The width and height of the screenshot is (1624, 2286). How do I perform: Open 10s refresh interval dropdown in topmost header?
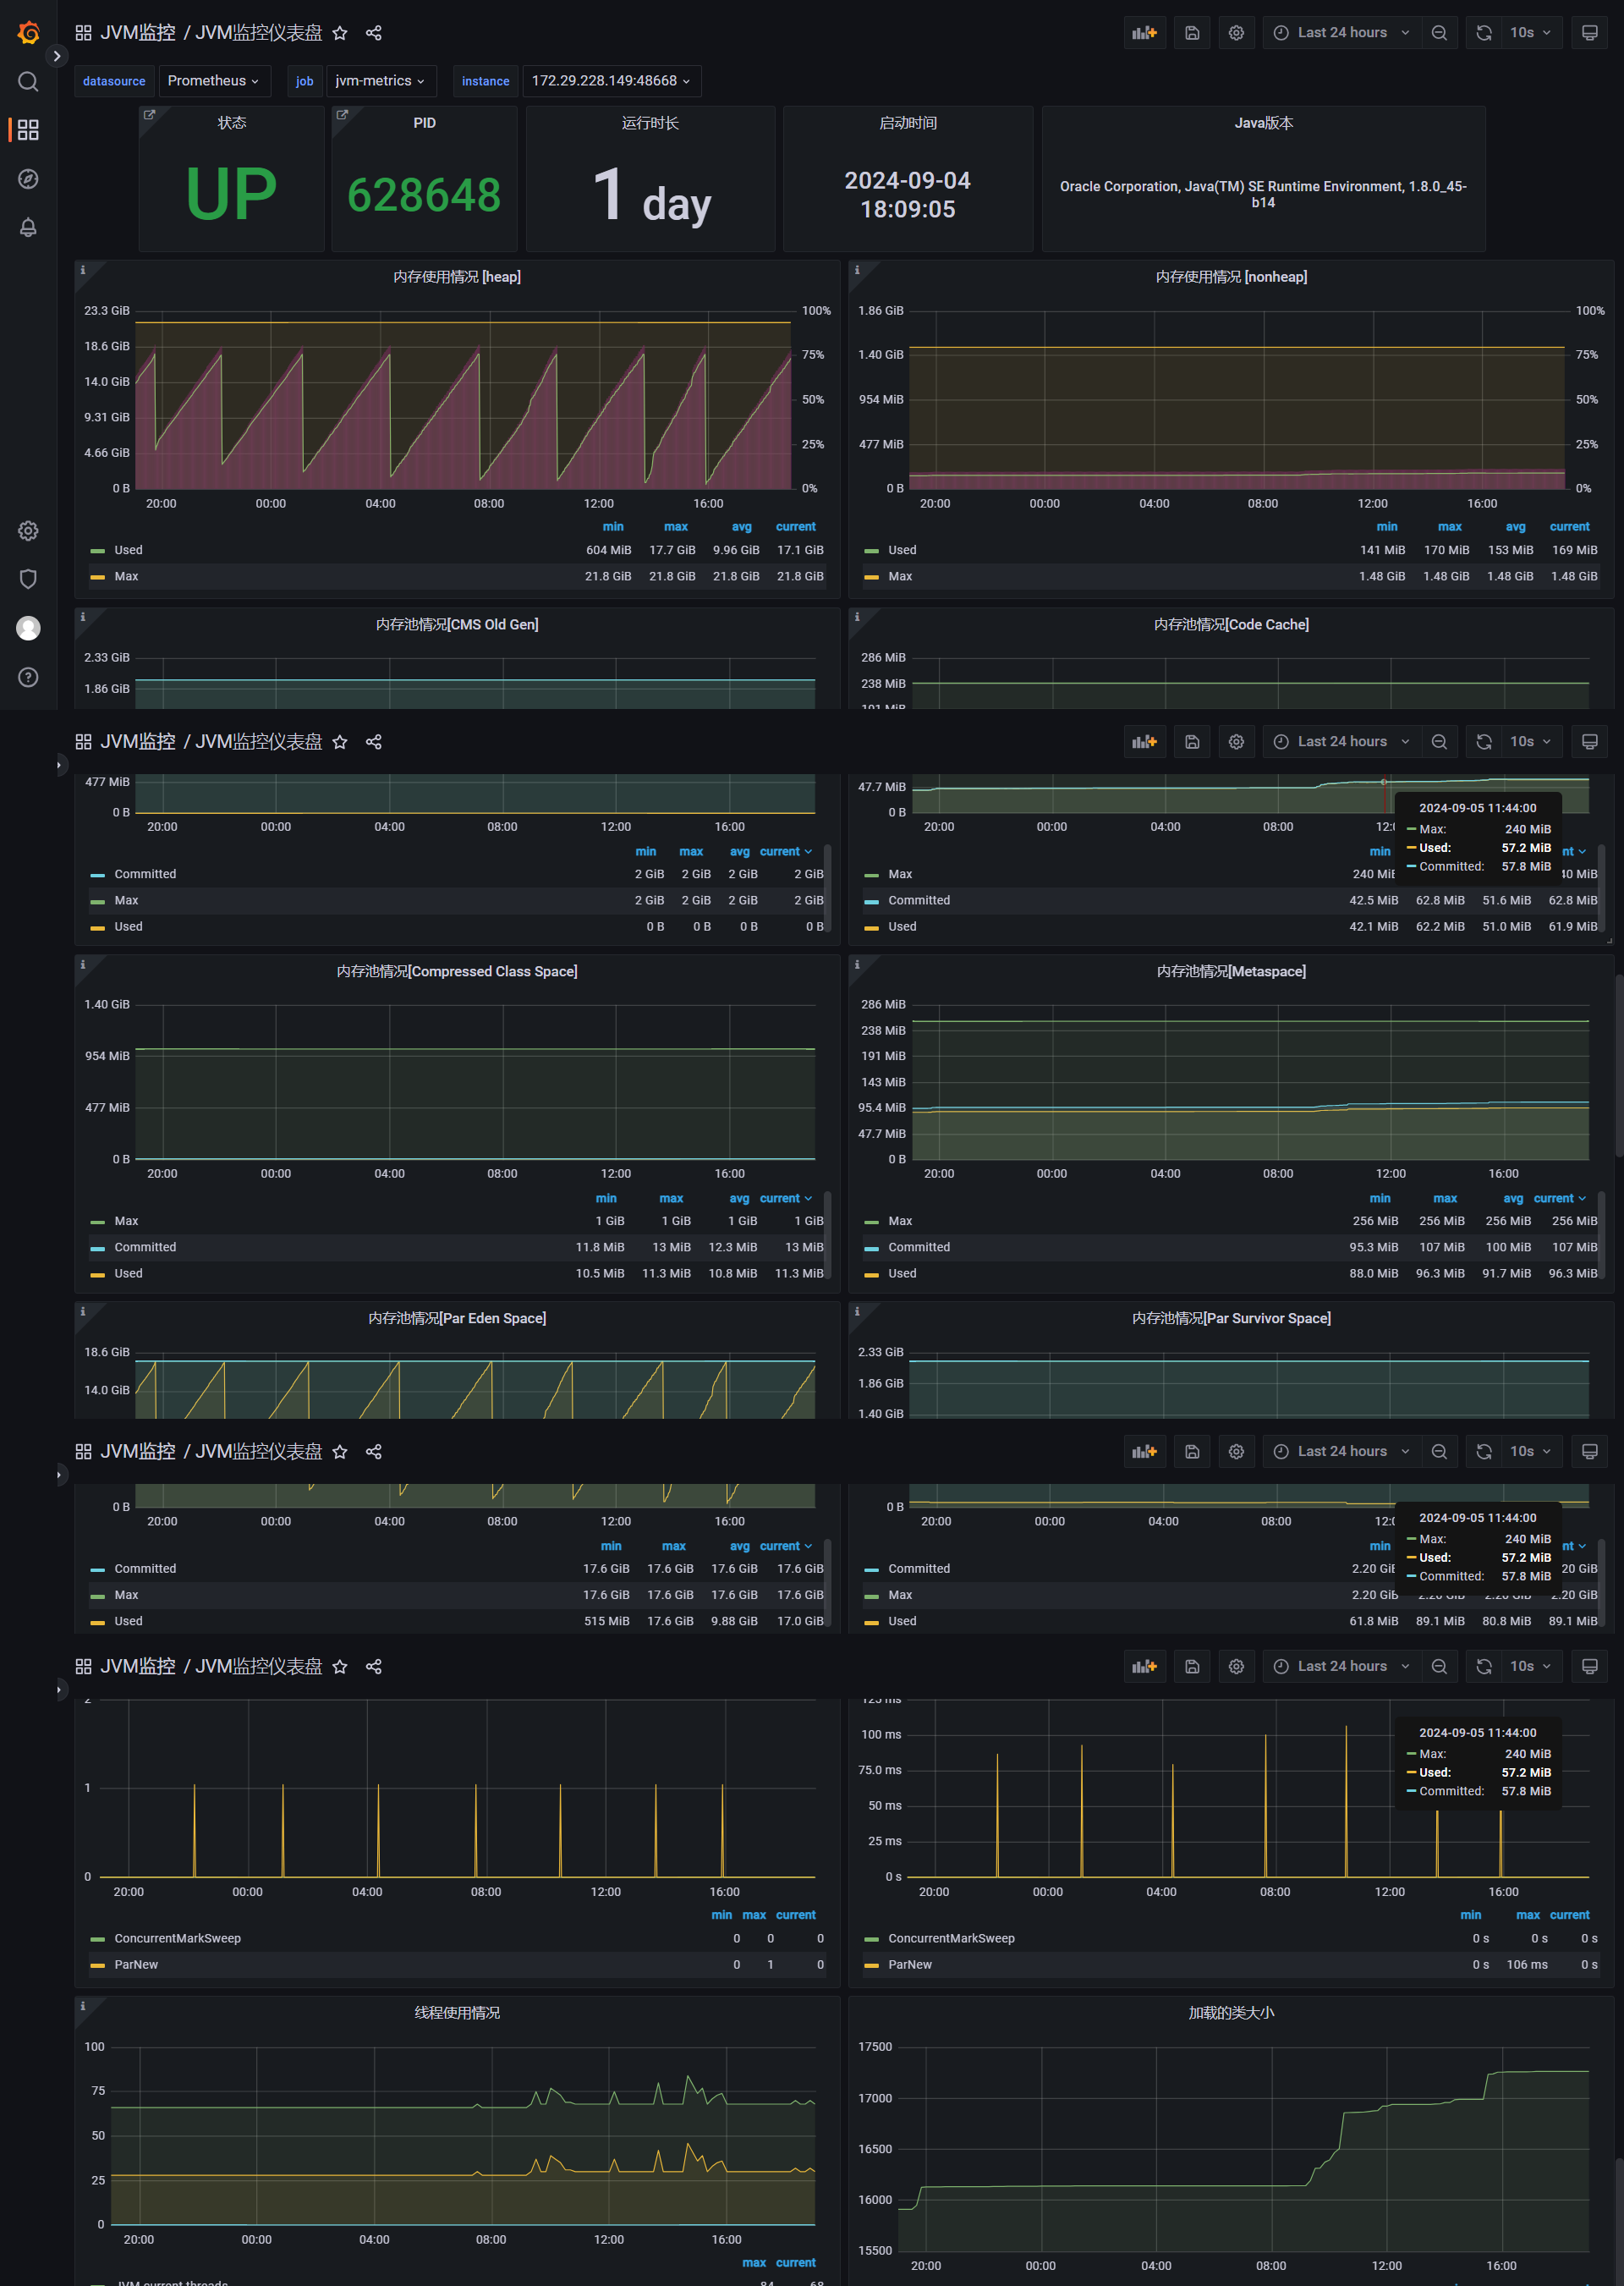(1530, 33)
